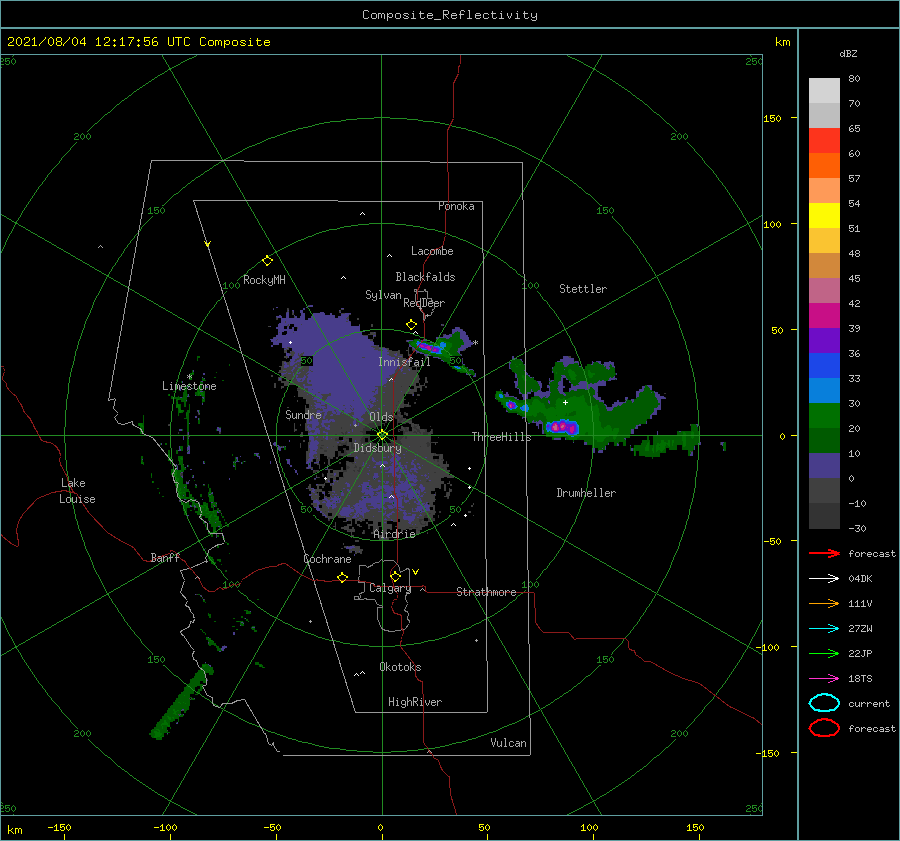The image size is (900, 841).
Task: Click the cyan current ellipse icon
Action: (x=824, y=703)
